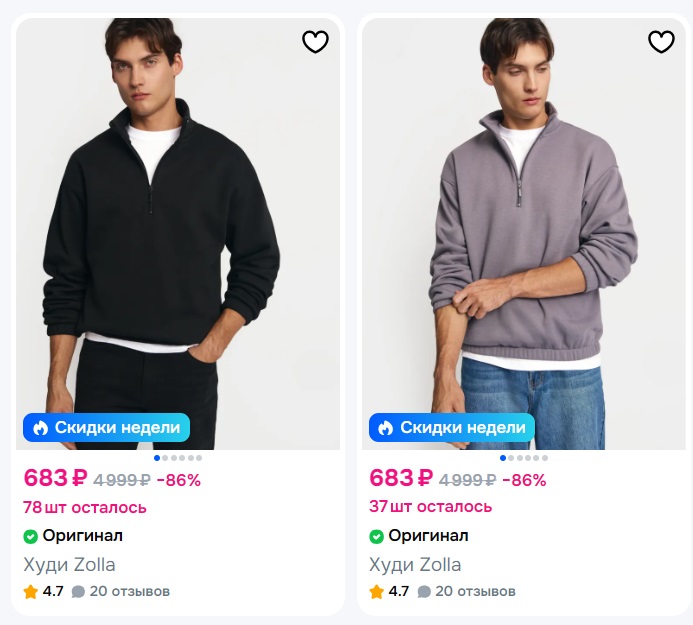
Task: Click flame icon on gray hoodie badge
Action: (x=385, y=427)
